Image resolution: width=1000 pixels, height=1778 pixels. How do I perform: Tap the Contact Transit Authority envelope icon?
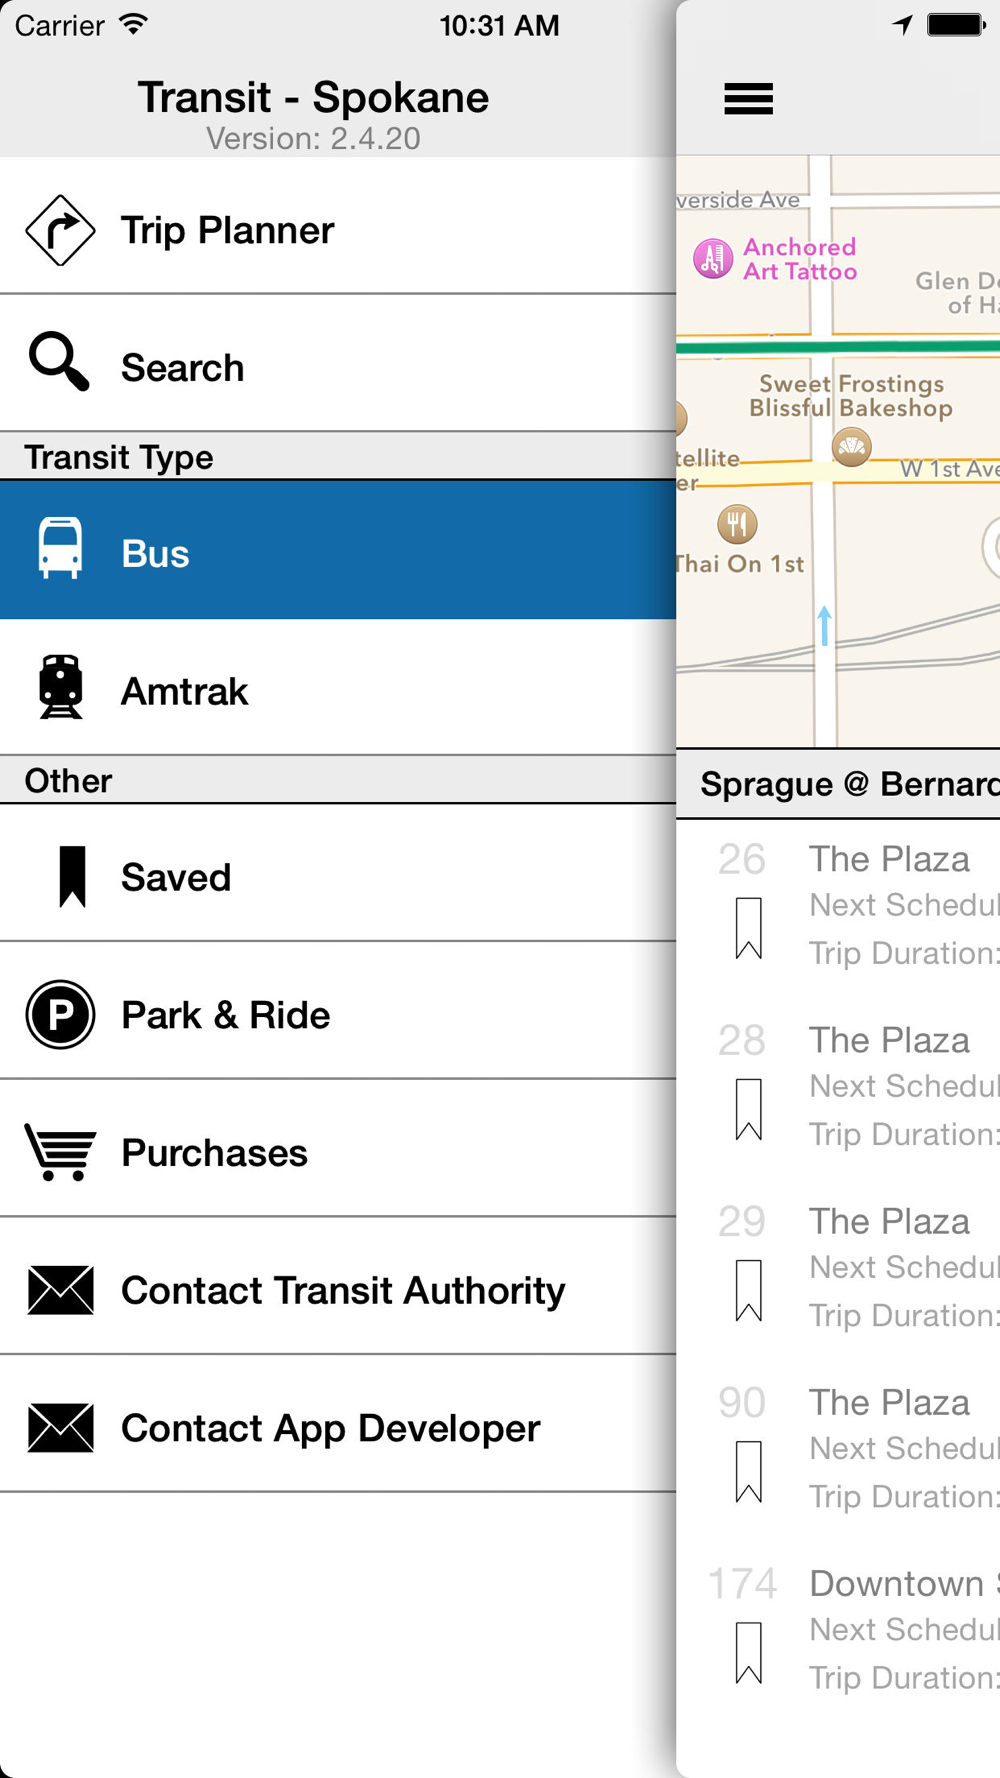[60, 1290]
